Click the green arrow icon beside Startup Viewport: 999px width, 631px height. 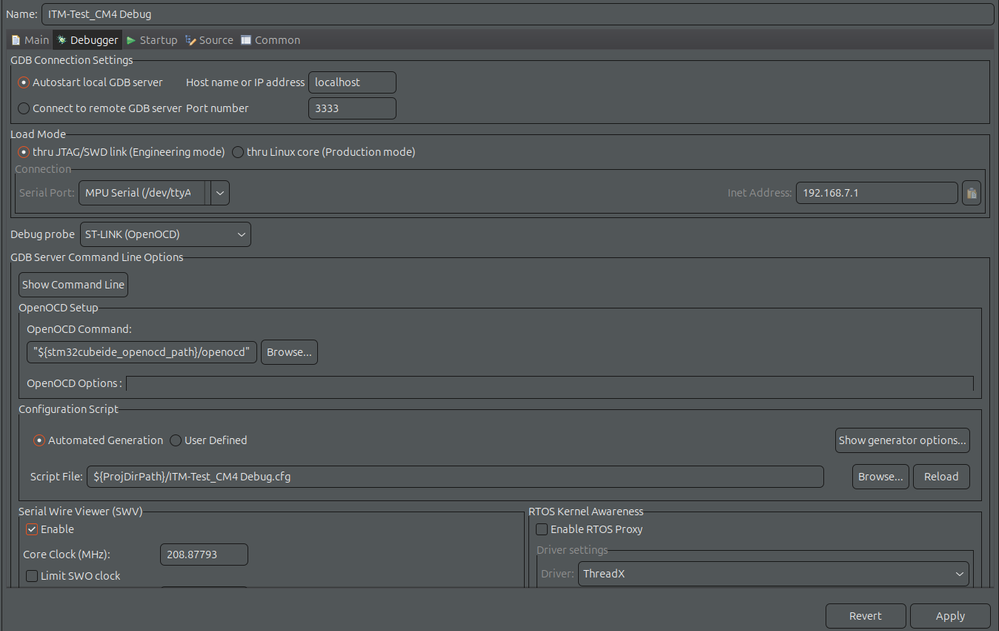point(133,40)
